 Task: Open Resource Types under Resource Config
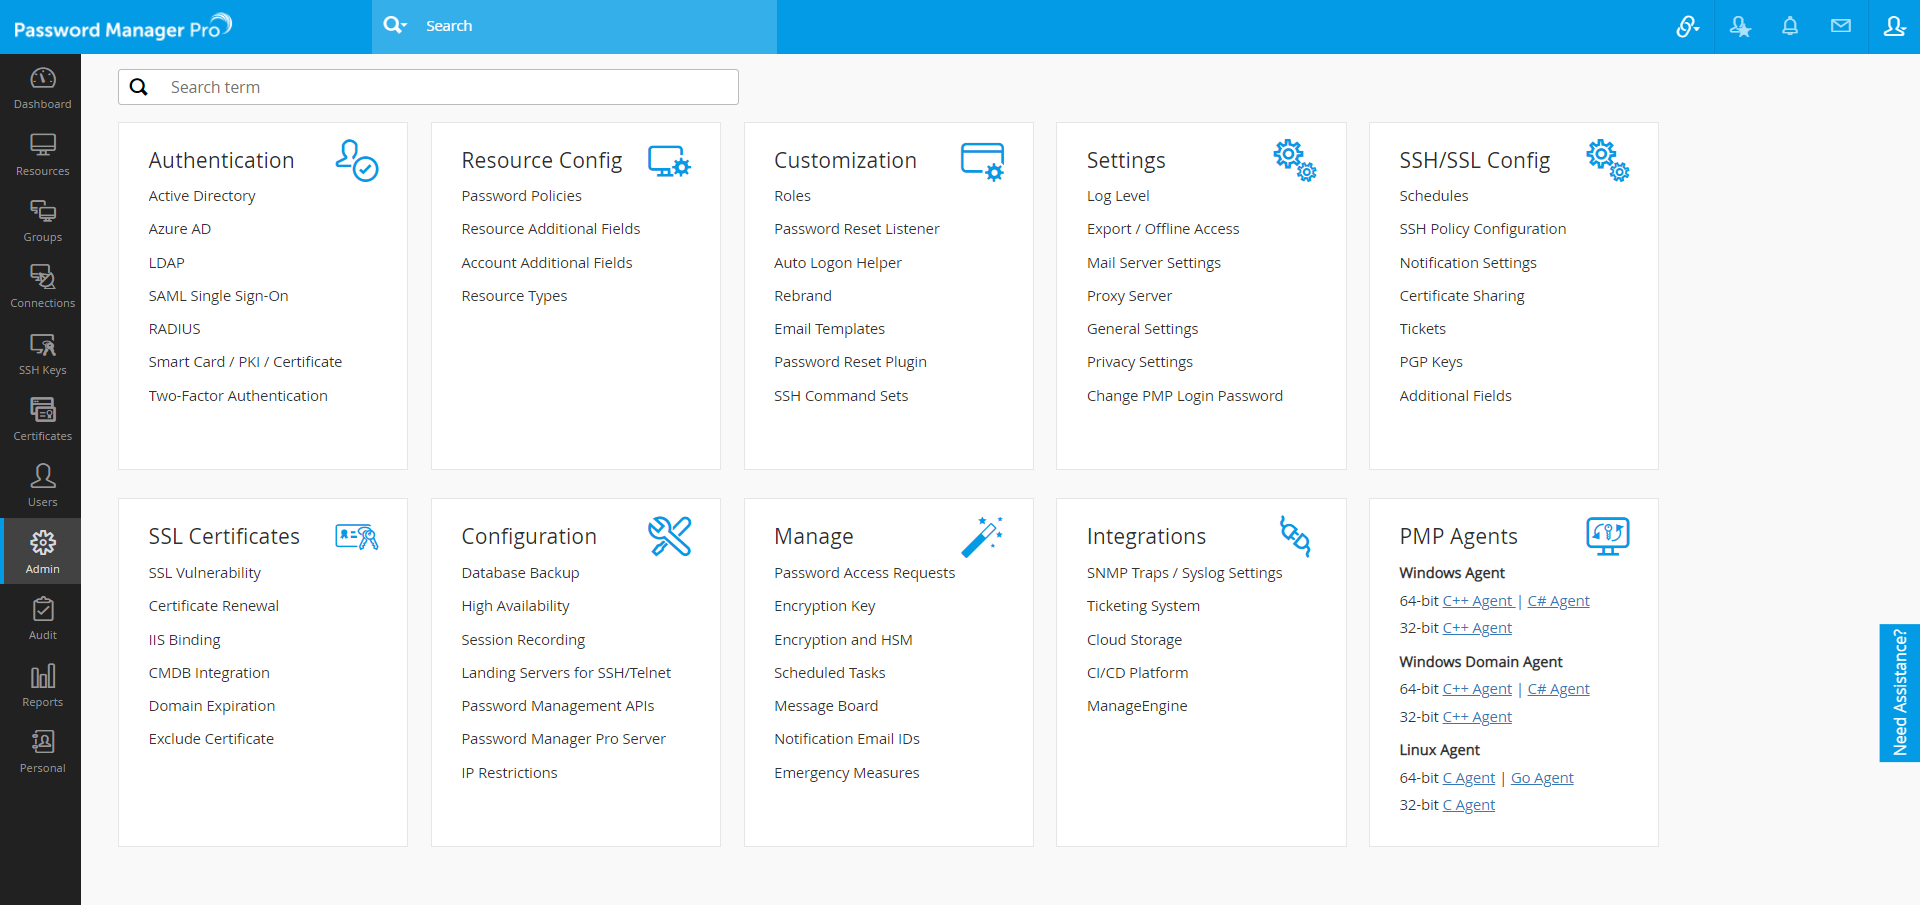[514, 296]
